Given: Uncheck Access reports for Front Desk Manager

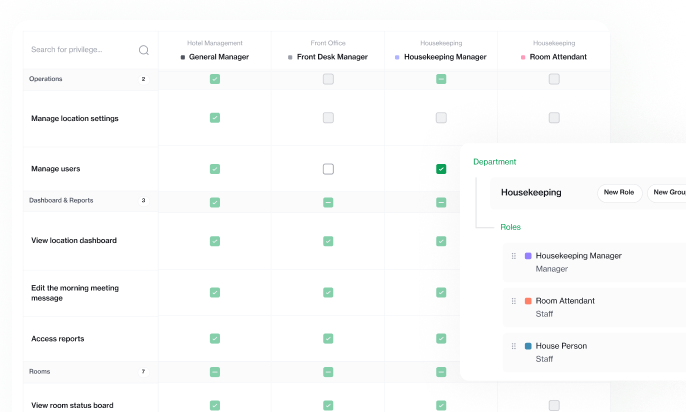Looking at the screenshot, I should pyautogui.click(x=328, y=339).
